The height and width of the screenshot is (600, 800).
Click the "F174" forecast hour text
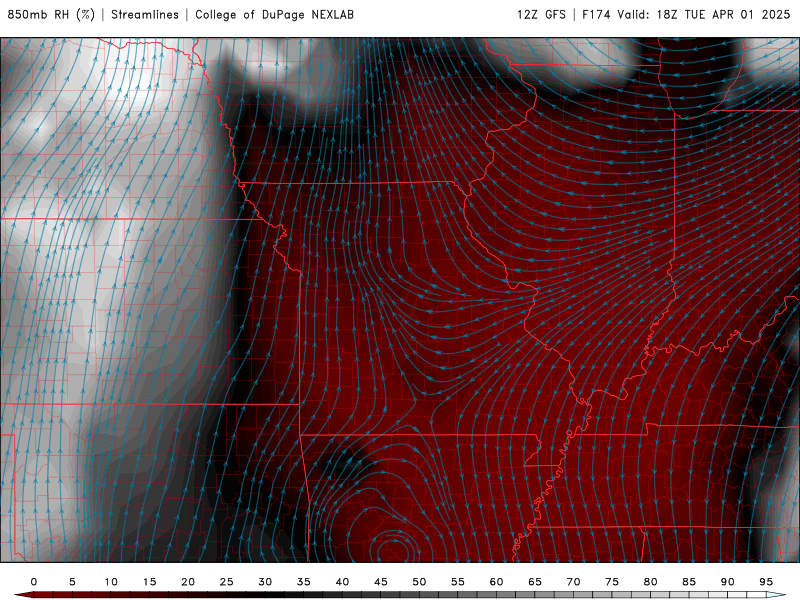[596, 15]
